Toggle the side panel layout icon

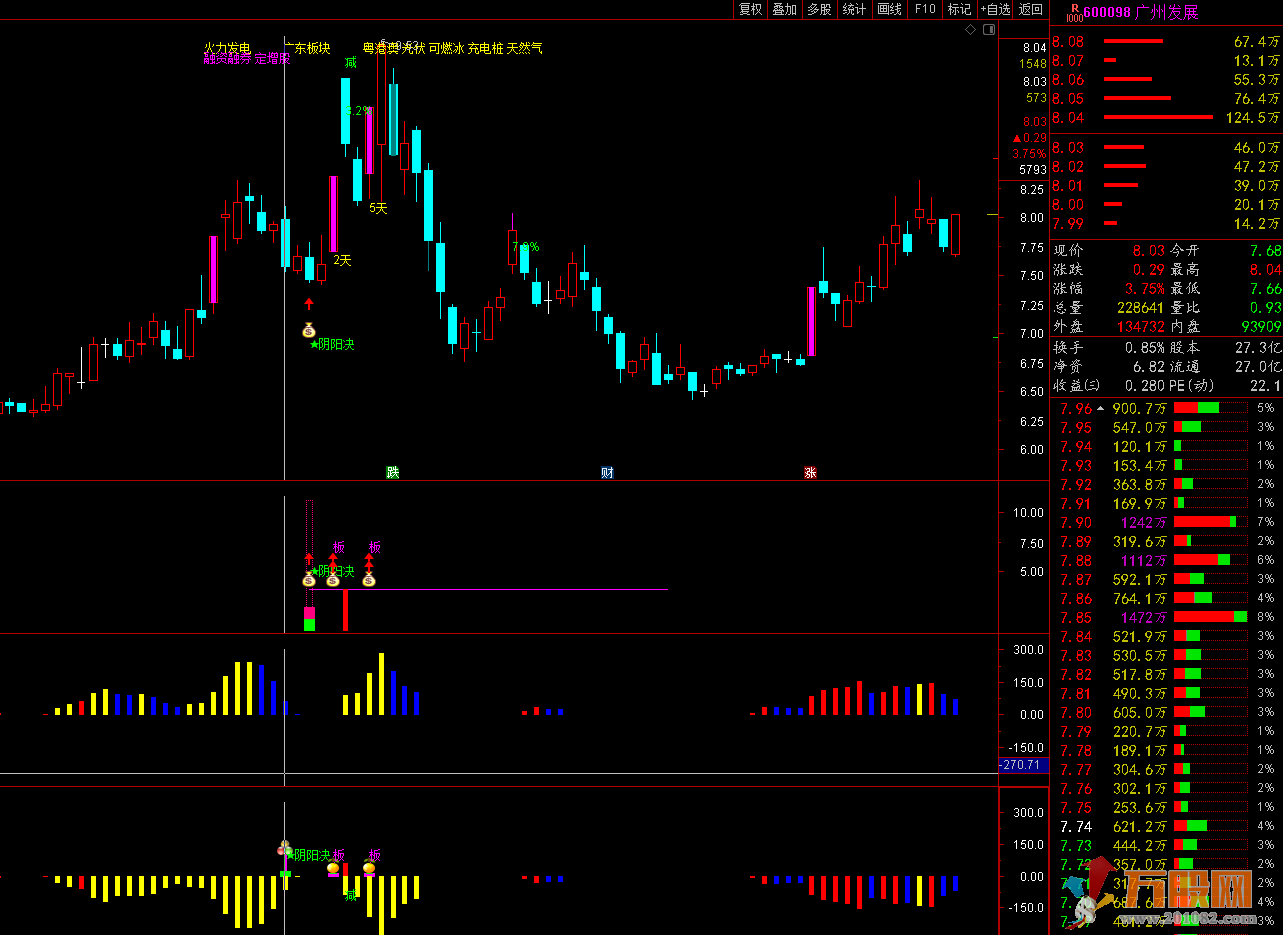point(989,30)
